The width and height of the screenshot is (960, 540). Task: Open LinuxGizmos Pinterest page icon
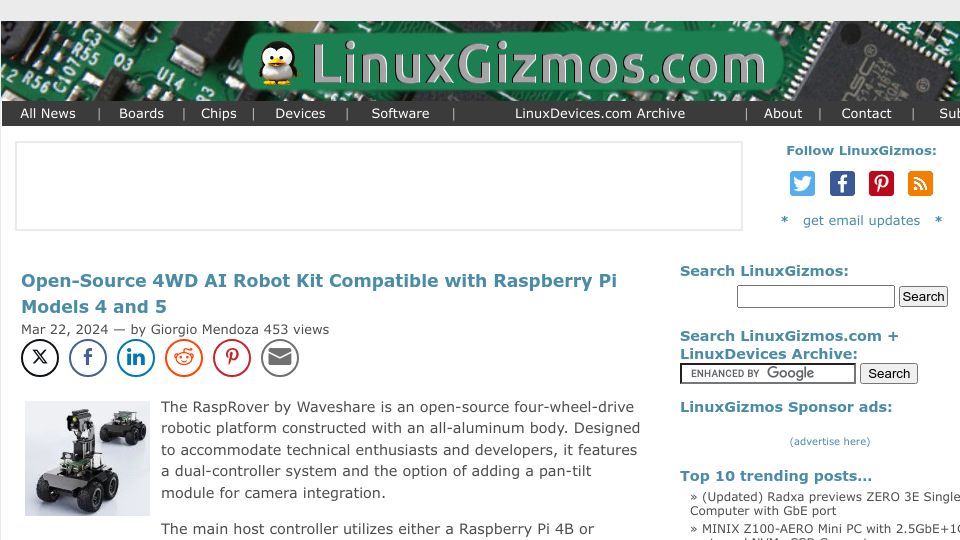[x=881, y=184]
